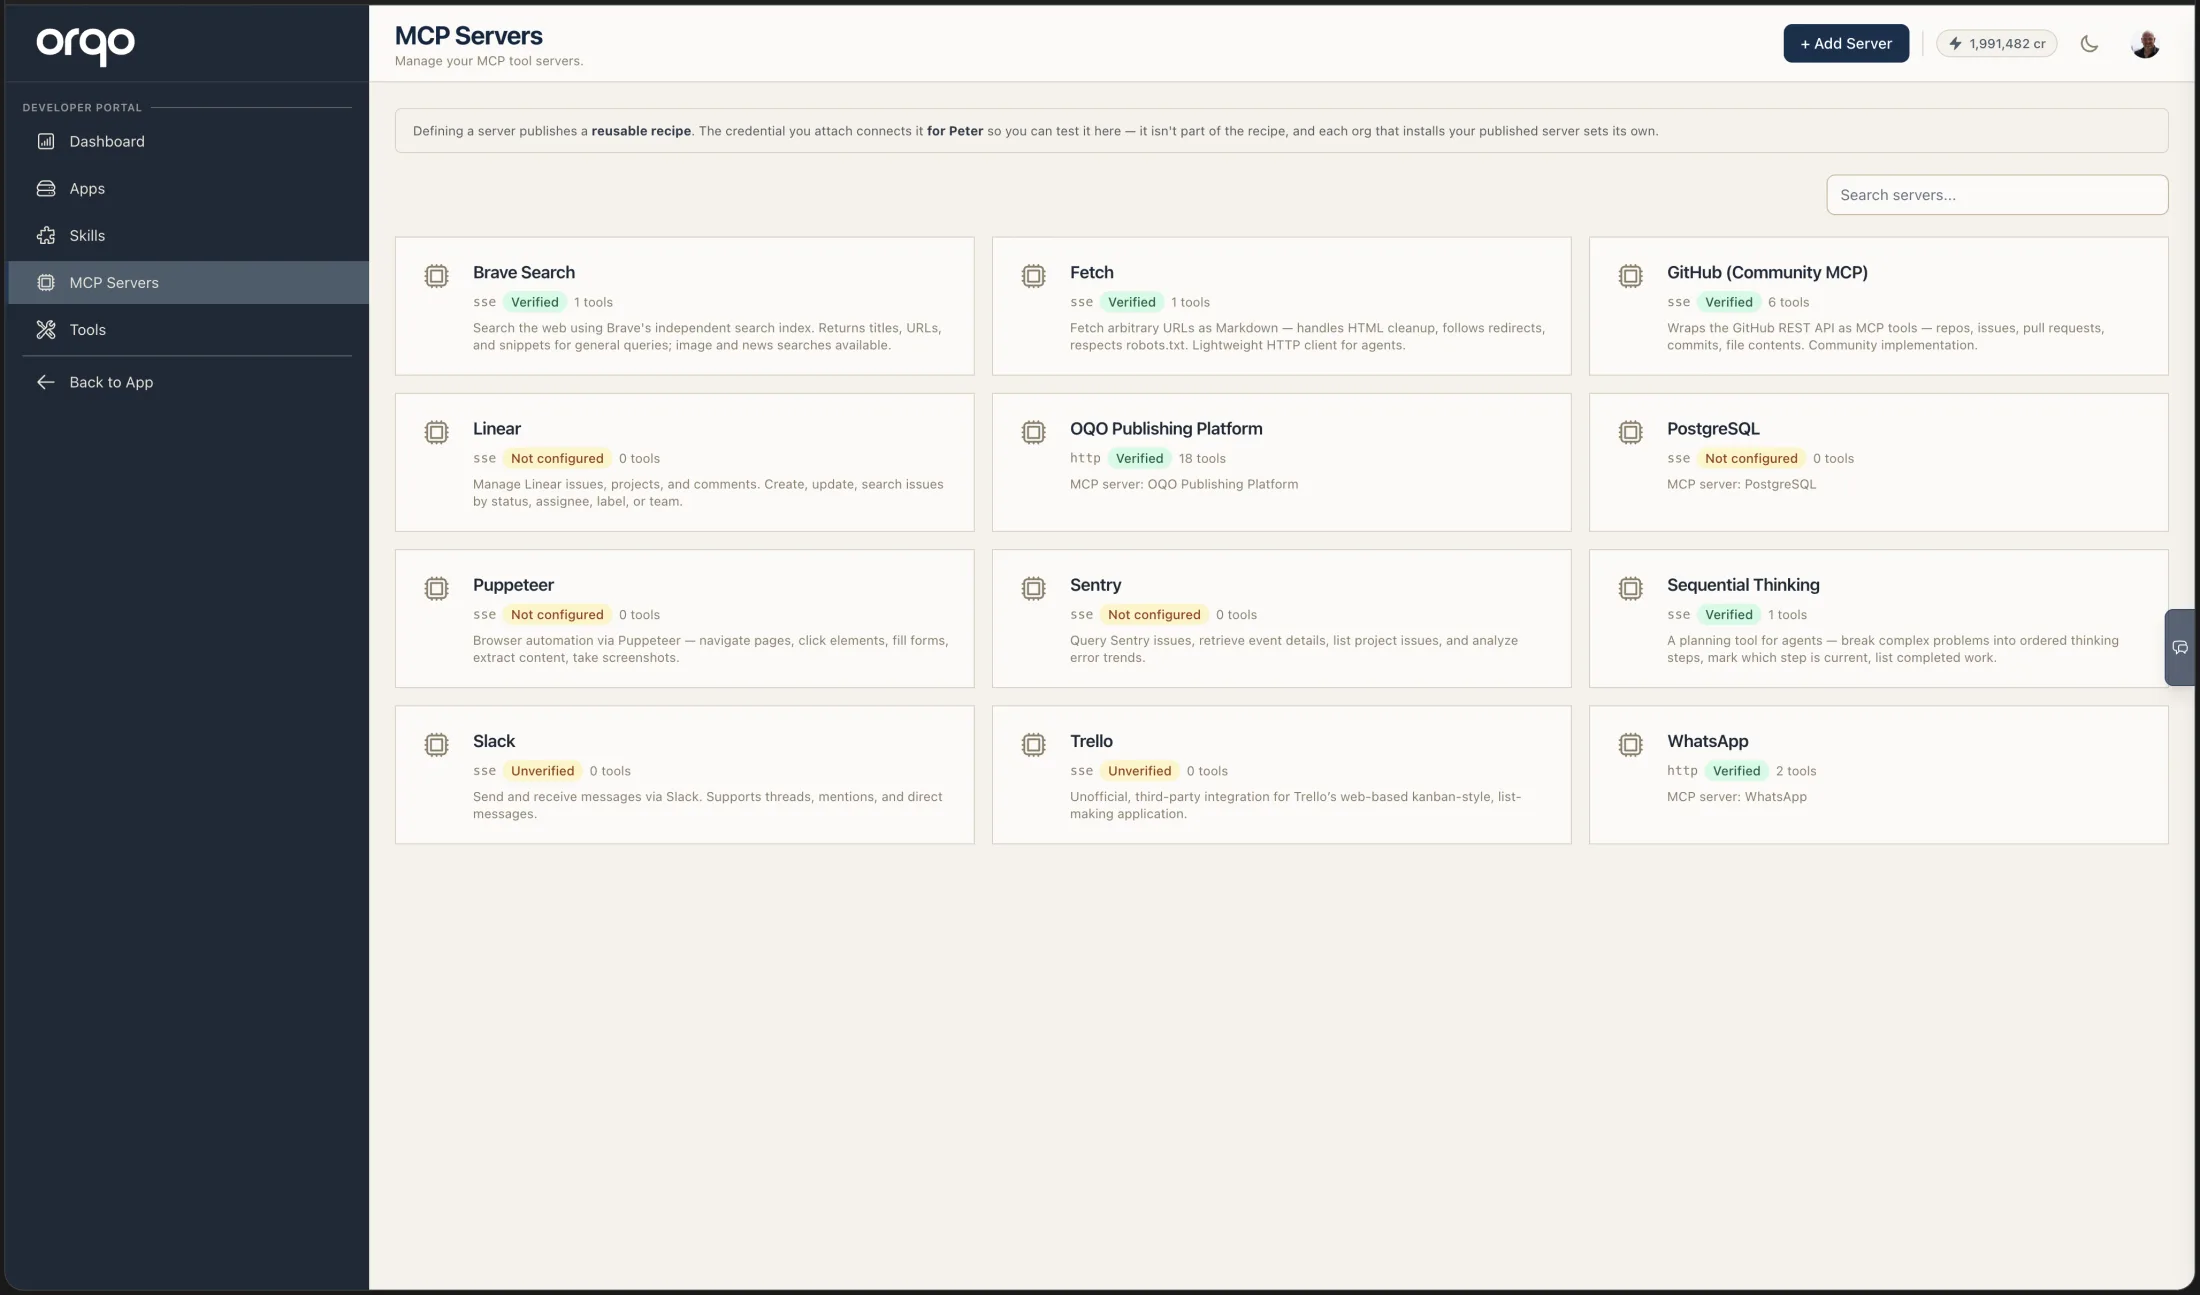The height and width of the screenshot is (1295, 2200).
Task: Click the Sequential Thinking chip icon
Action: [x=1630, y=588]
